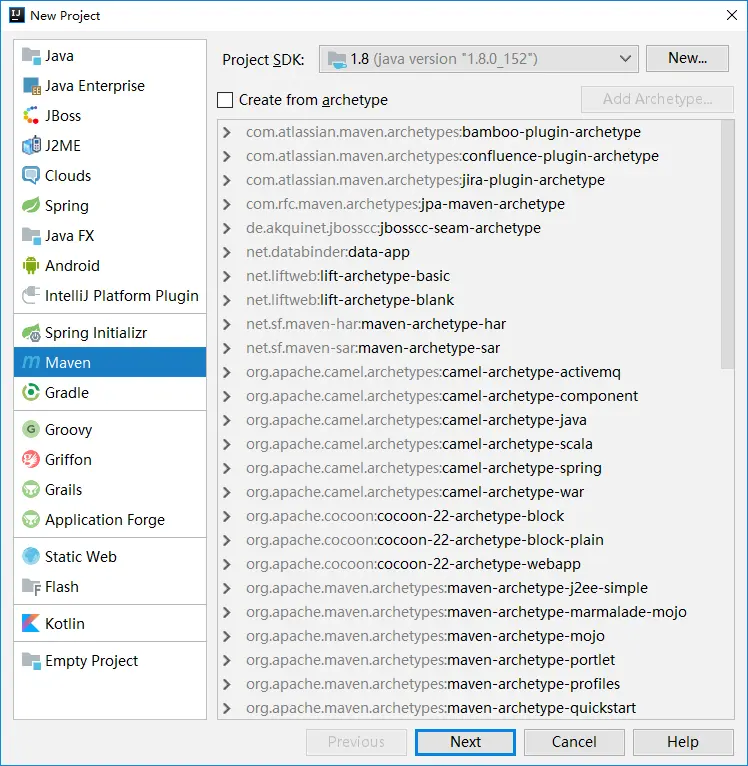Expand the maven-archetype-profiles node
This screenshot has height=766, width=748.
(x=227, y=684)
